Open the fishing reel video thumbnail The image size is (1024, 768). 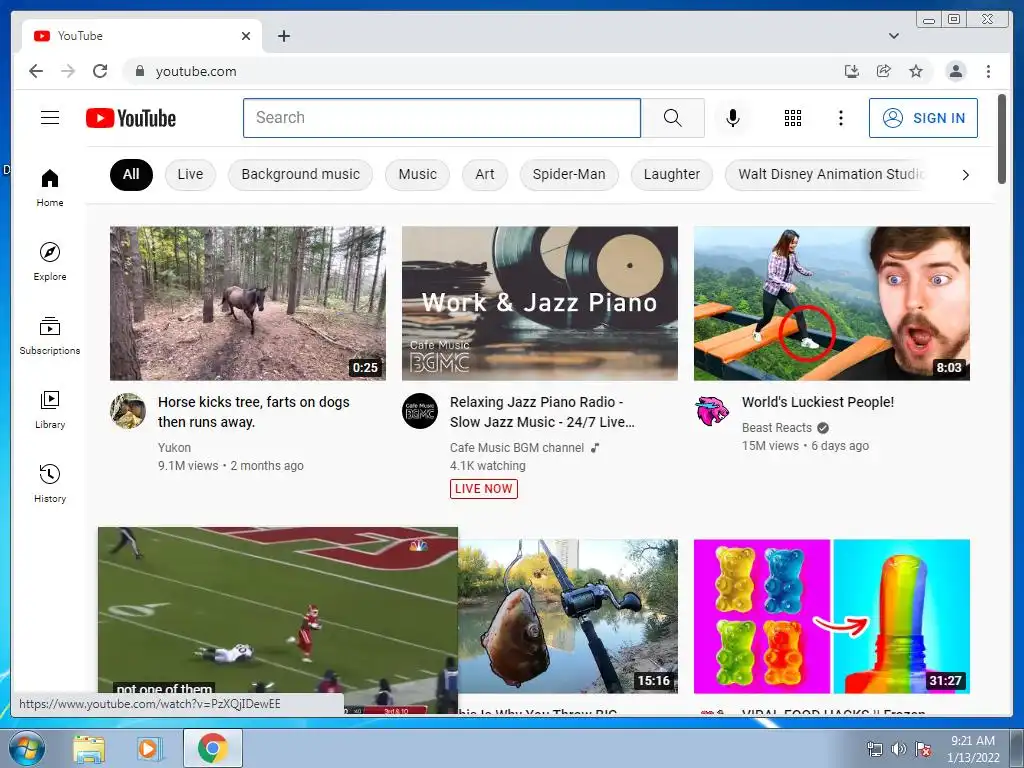click(568, 616)
